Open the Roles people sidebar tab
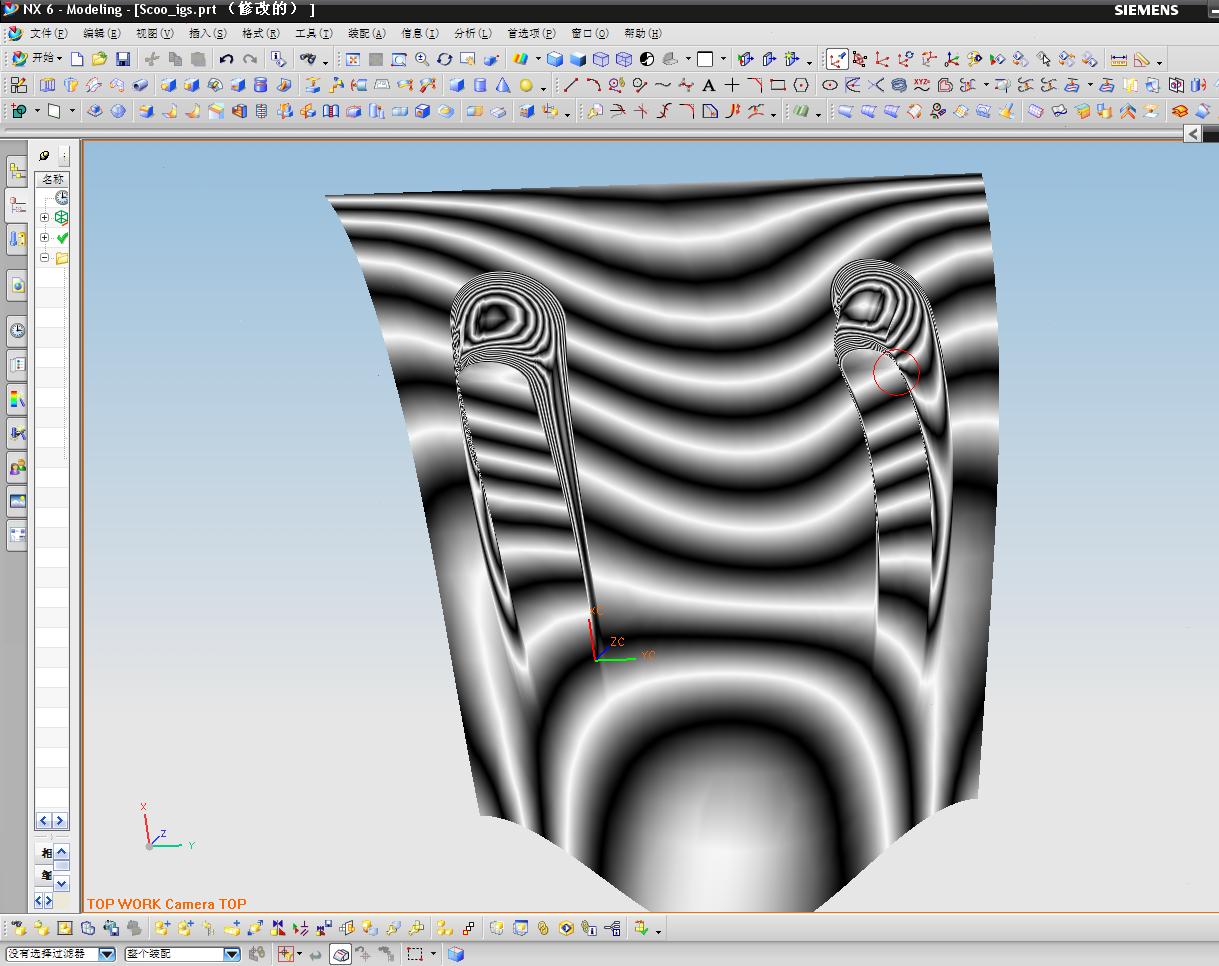 [17, 466]
